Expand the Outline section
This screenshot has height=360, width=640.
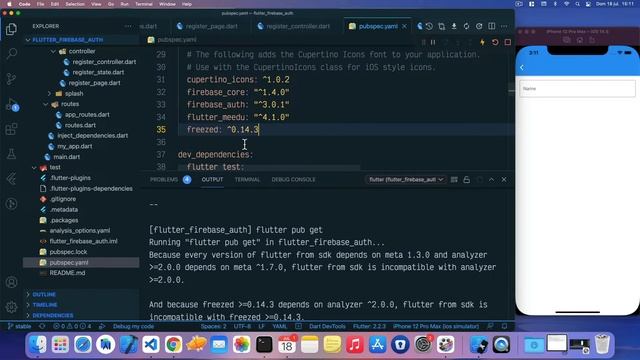(x=44, y=294)
